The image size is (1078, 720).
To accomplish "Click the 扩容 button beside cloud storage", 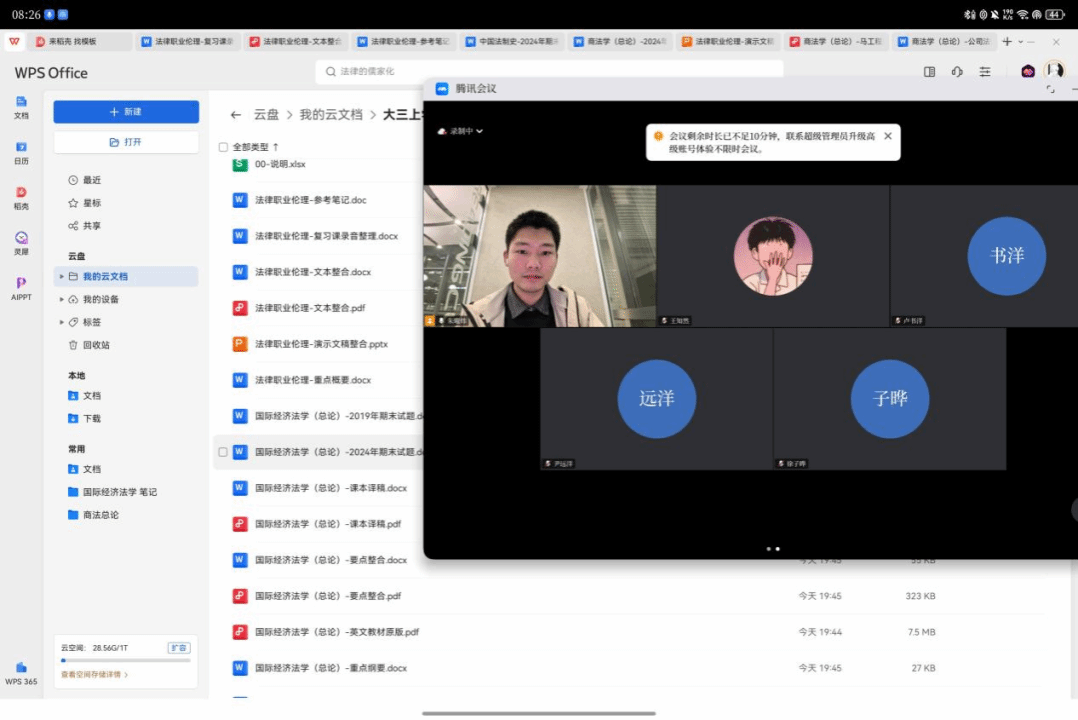I will coord(179,648).
